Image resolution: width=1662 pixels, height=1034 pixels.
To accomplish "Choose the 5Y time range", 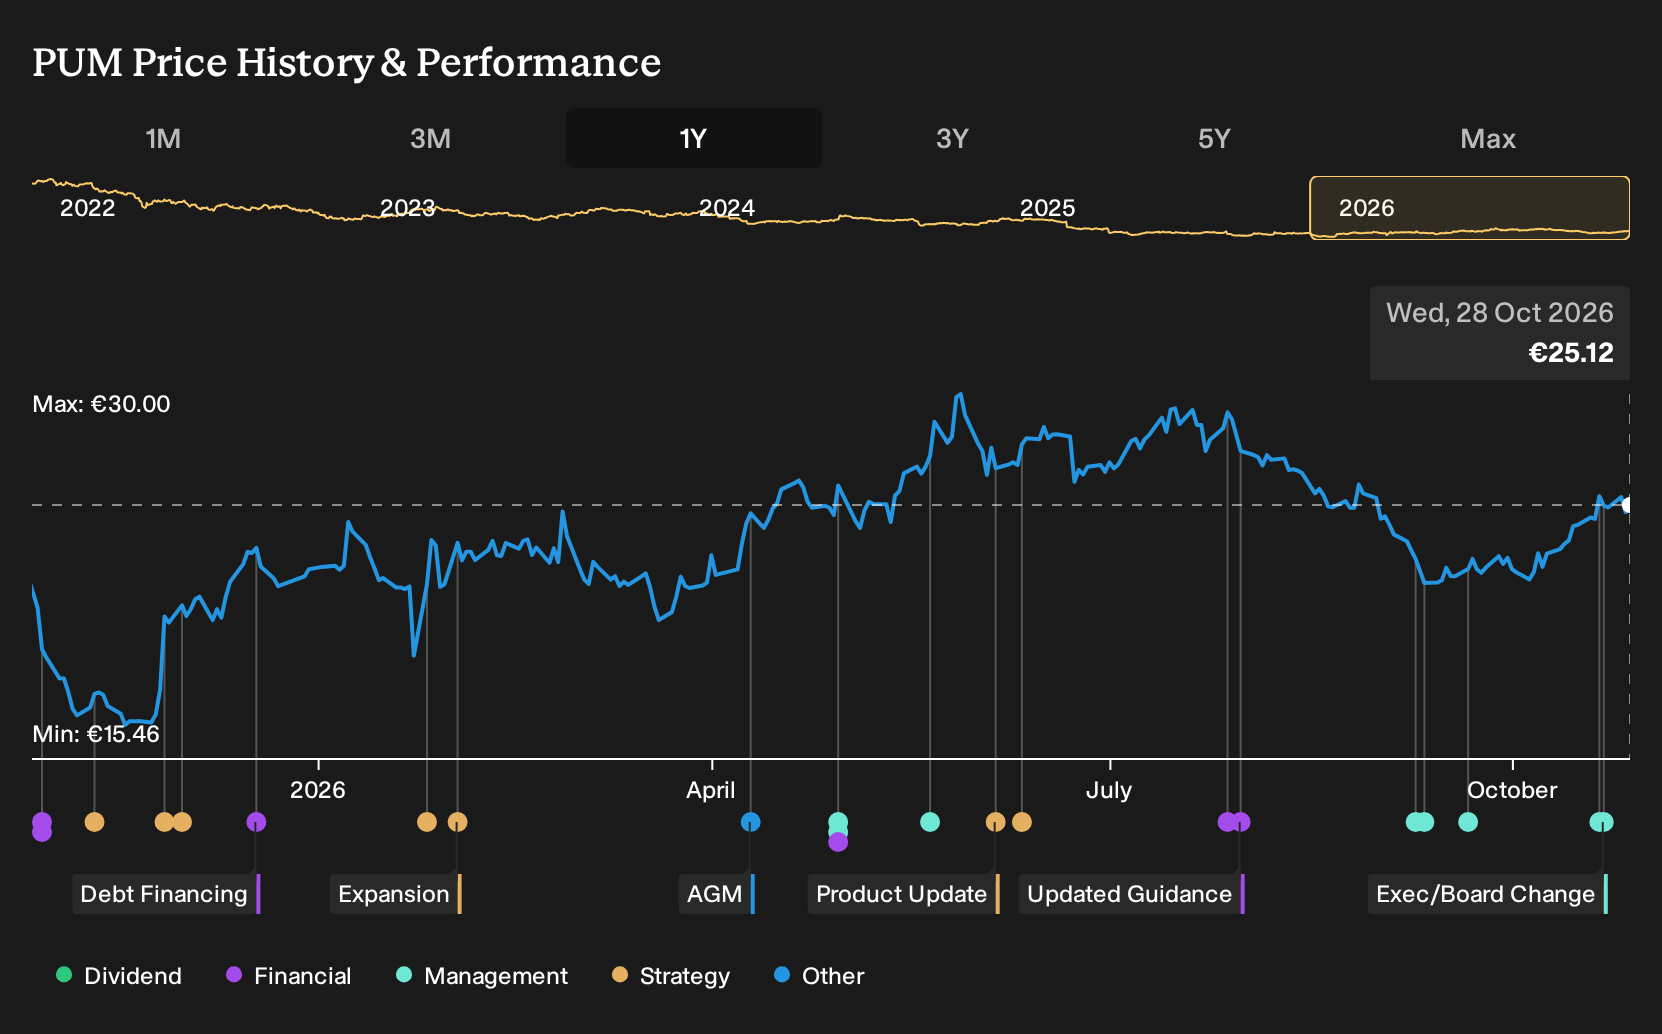I will coord(1214,138).
